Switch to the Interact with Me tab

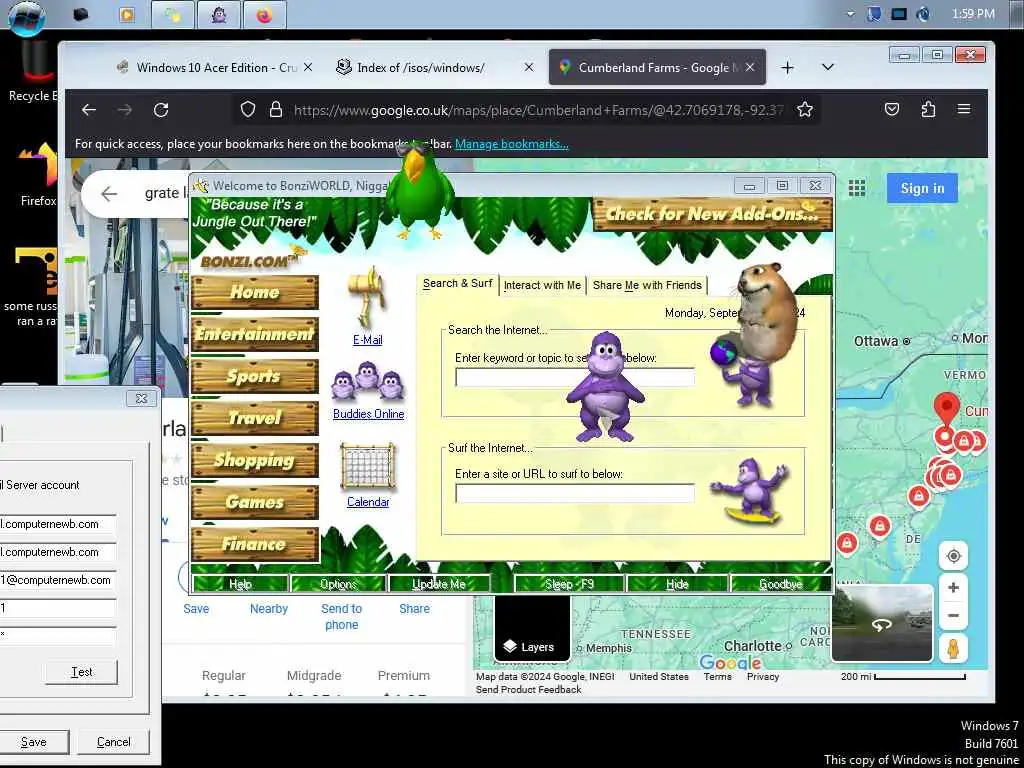(542, 285)
